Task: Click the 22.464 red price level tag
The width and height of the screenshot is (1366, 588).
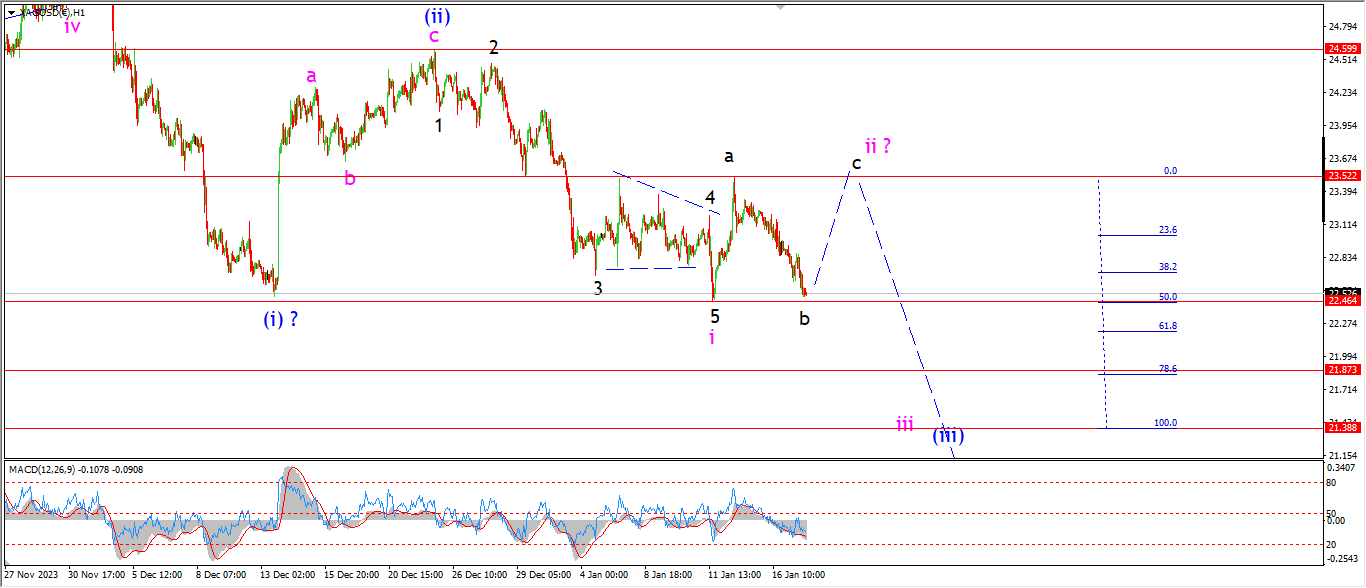Action: pos(1341,301)
